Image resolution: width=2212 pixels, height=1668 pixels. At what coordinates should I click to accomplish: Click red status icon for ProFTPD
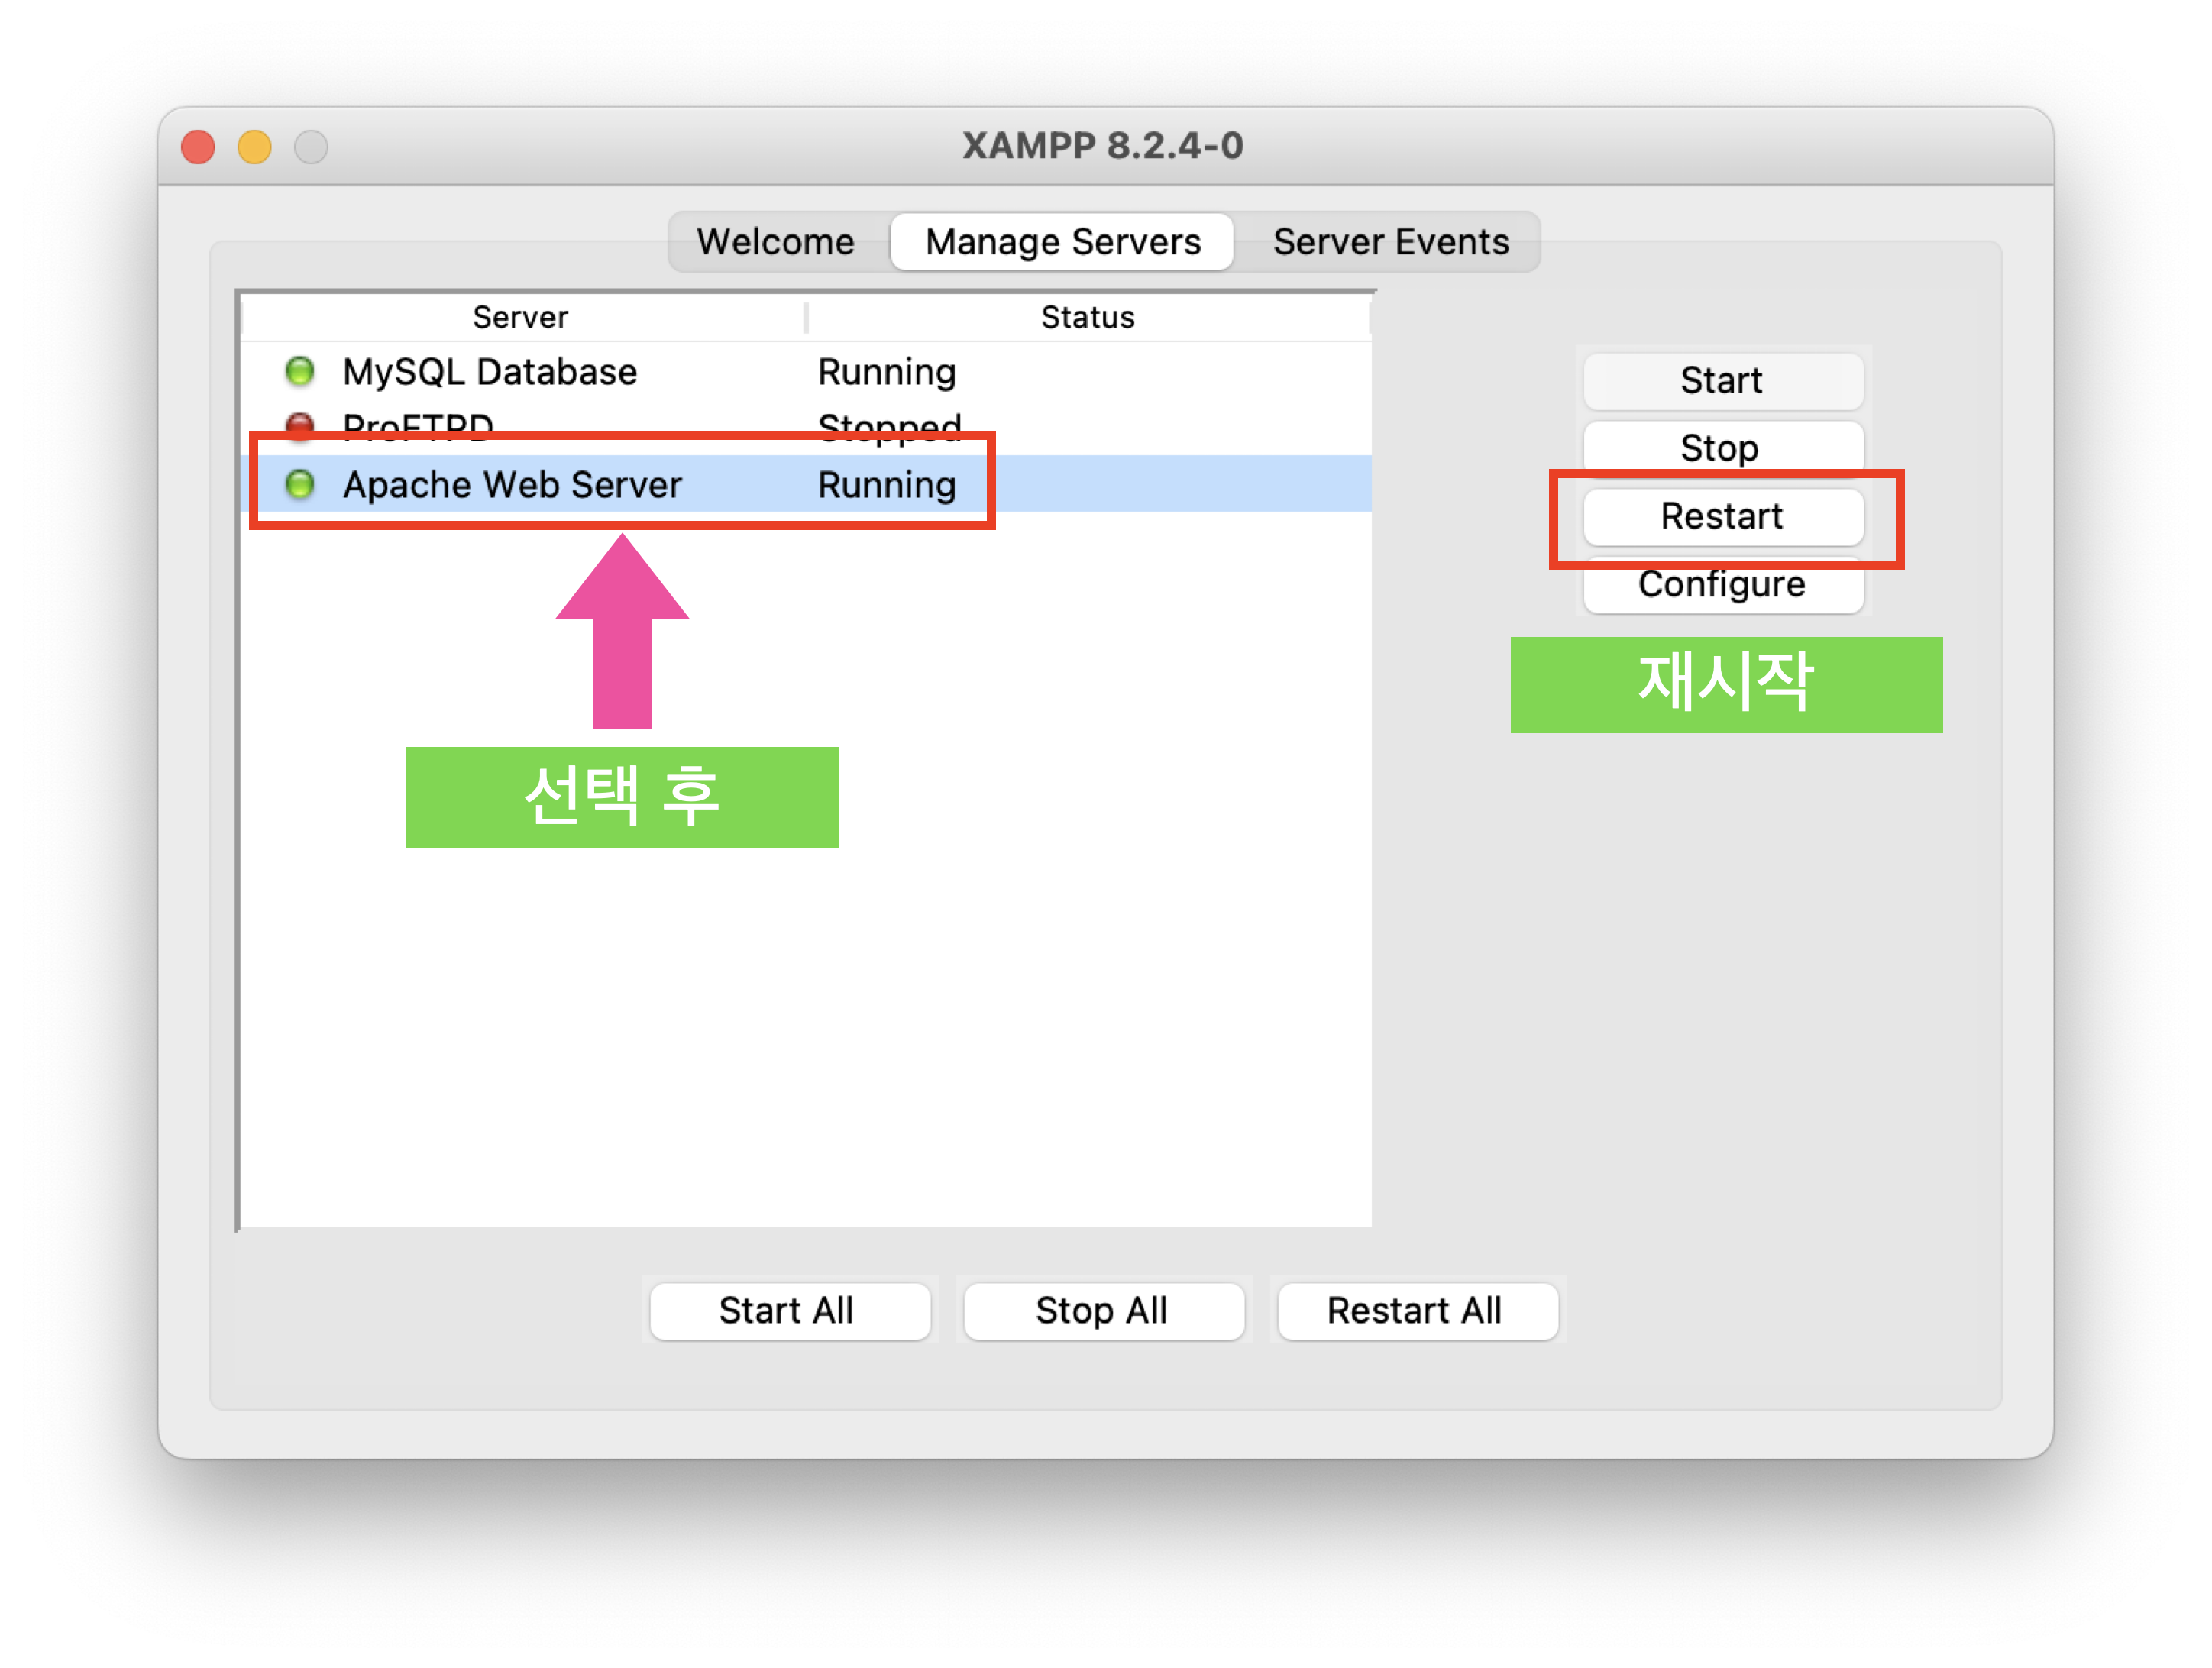click(x=299, y=425)
